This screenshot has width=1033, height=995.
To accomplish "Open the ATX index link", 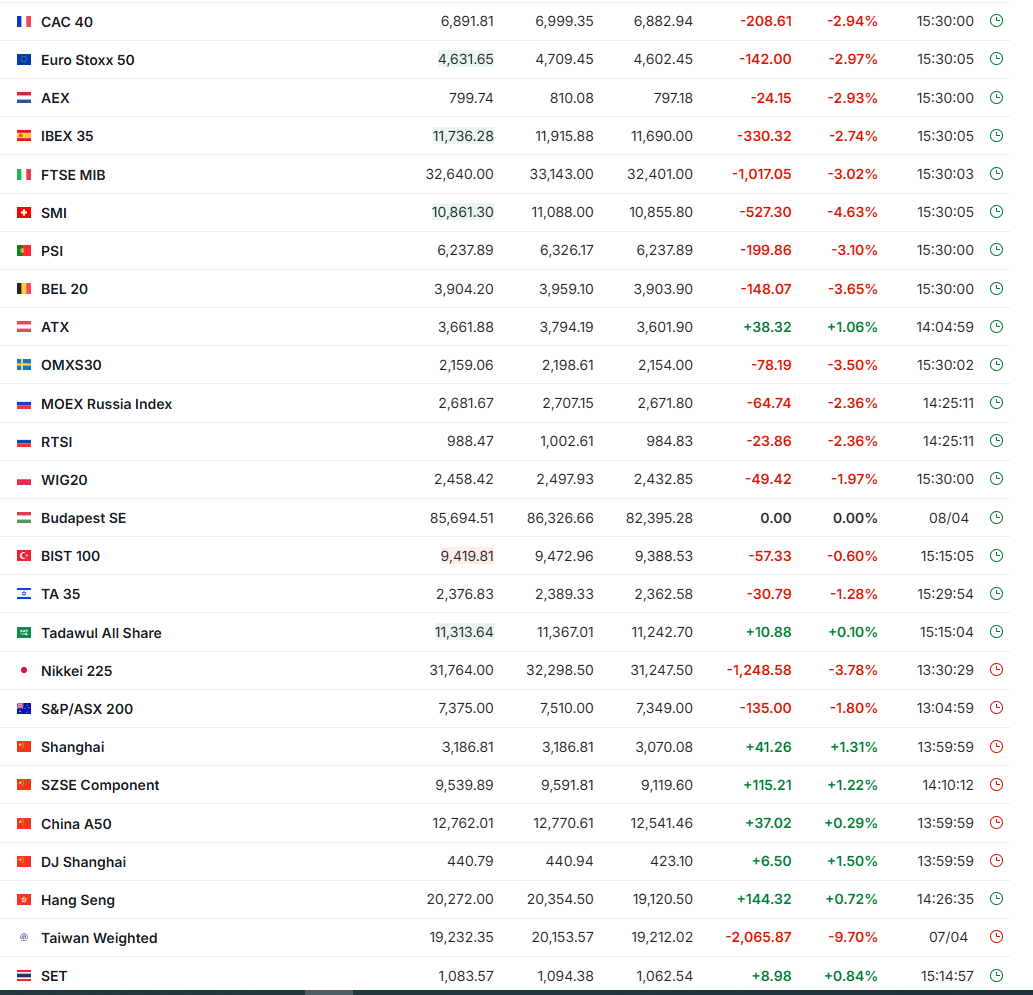I will click(55, 327).
